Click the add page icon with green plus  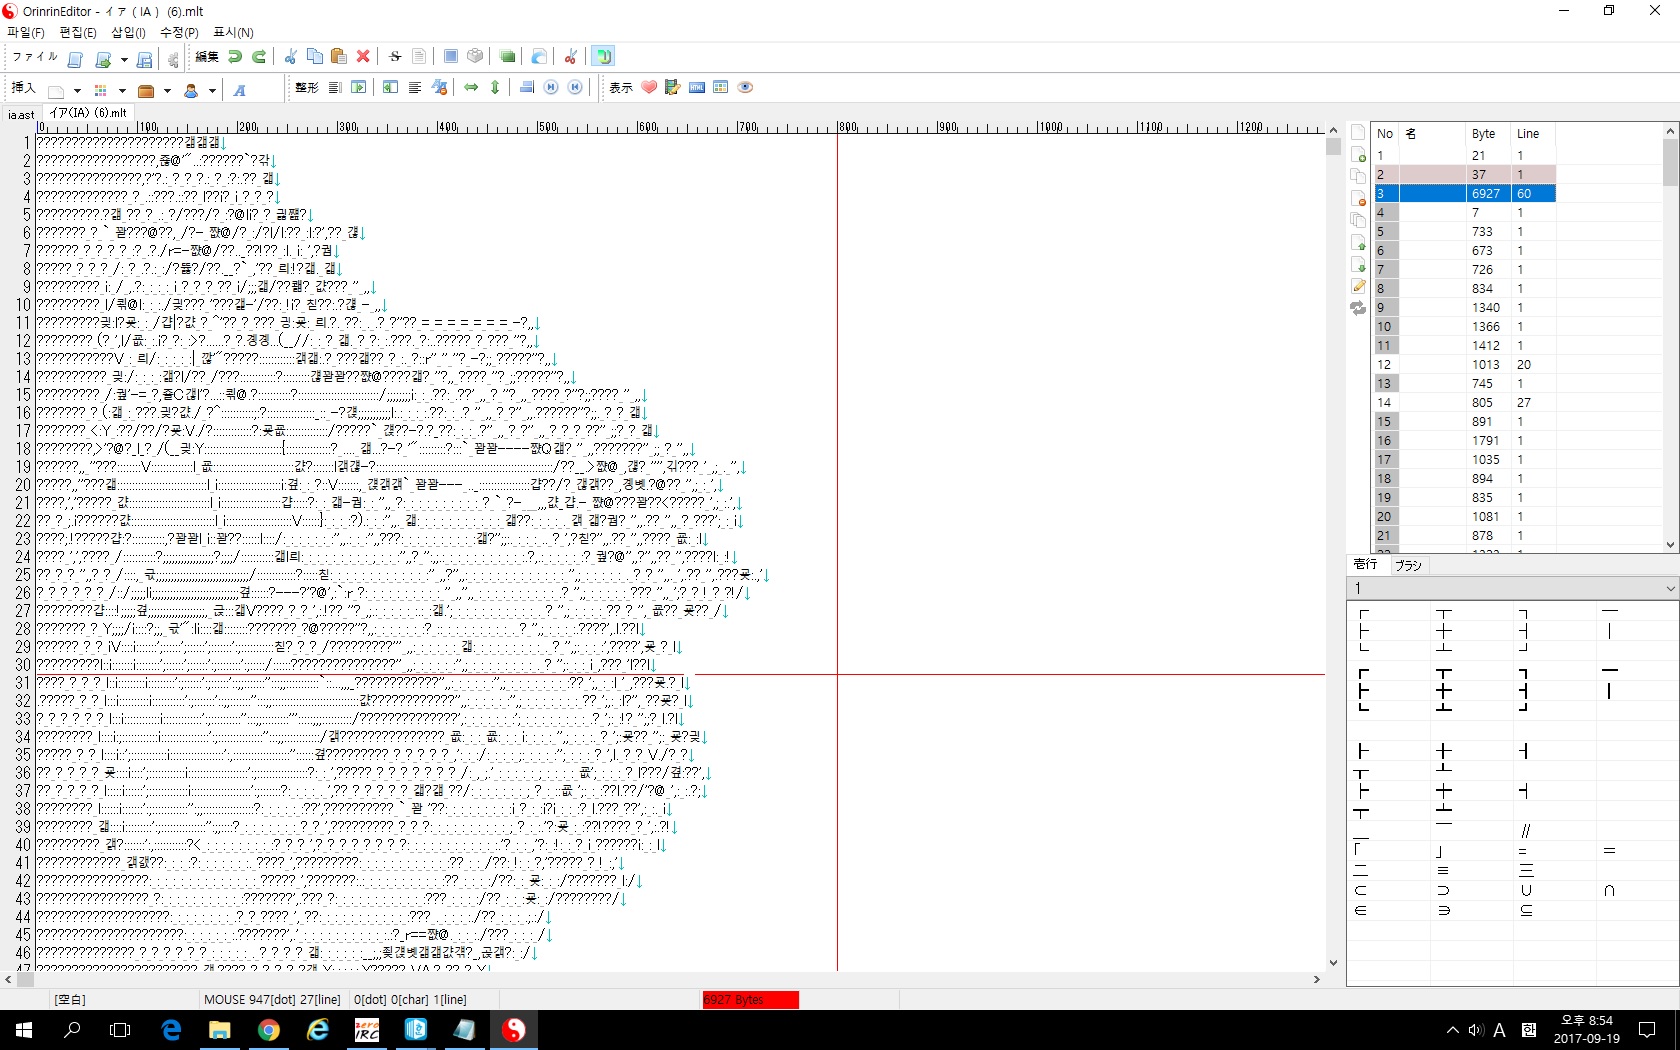1358,154
